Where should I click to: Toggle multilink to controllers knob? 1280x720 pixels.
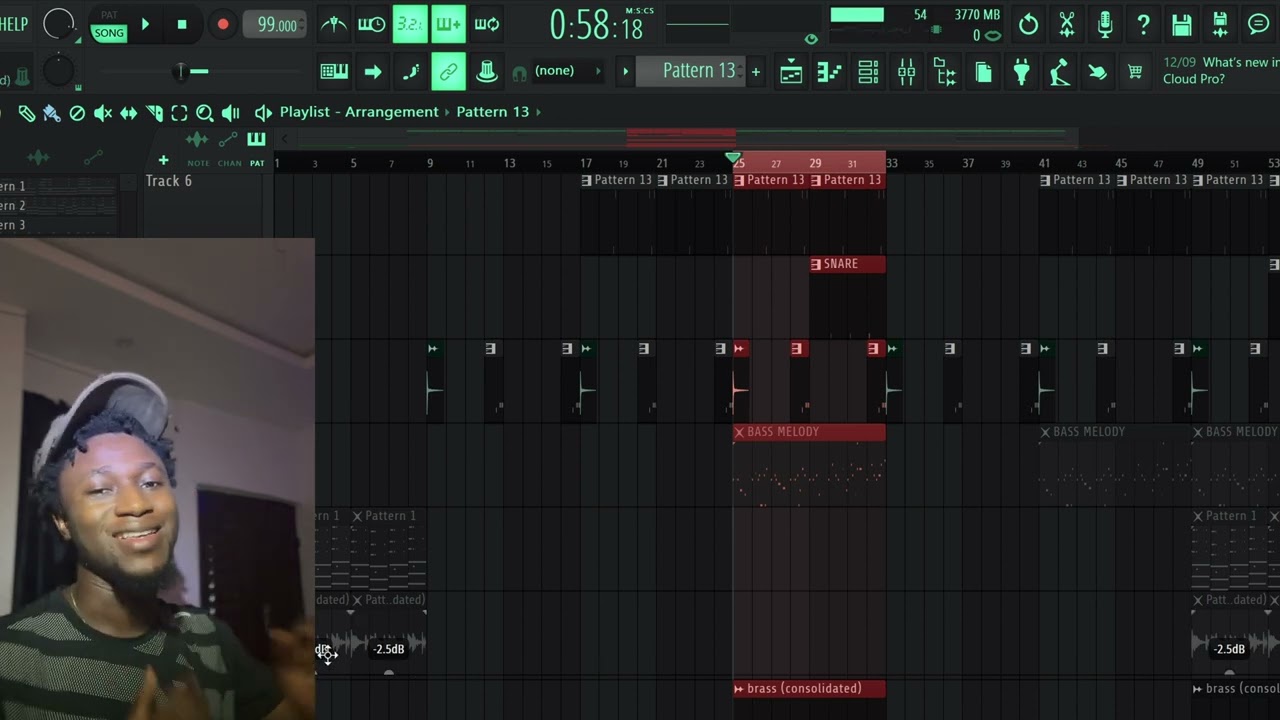point(487,72)
